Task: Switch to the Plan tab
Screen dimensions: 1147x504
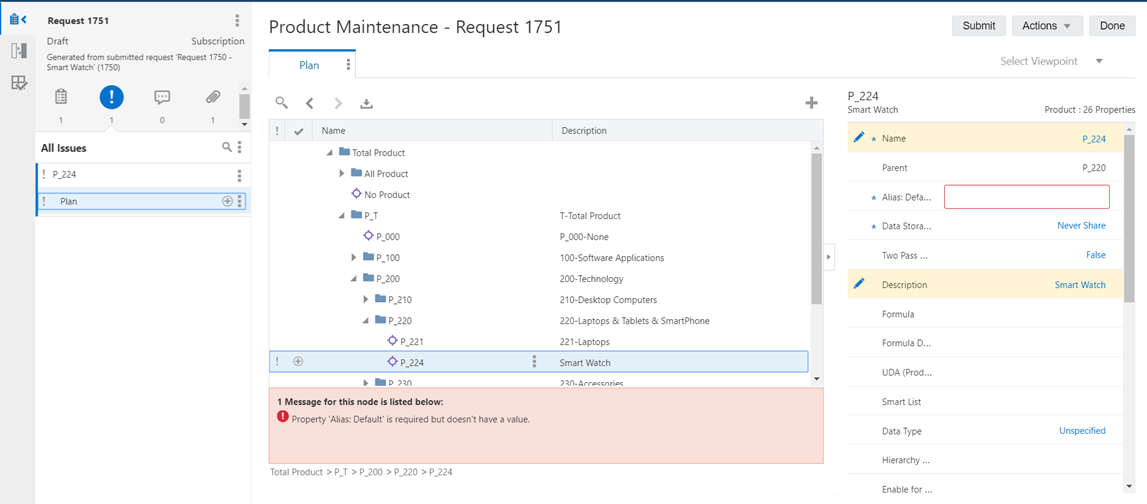Action: click(309, 65)
